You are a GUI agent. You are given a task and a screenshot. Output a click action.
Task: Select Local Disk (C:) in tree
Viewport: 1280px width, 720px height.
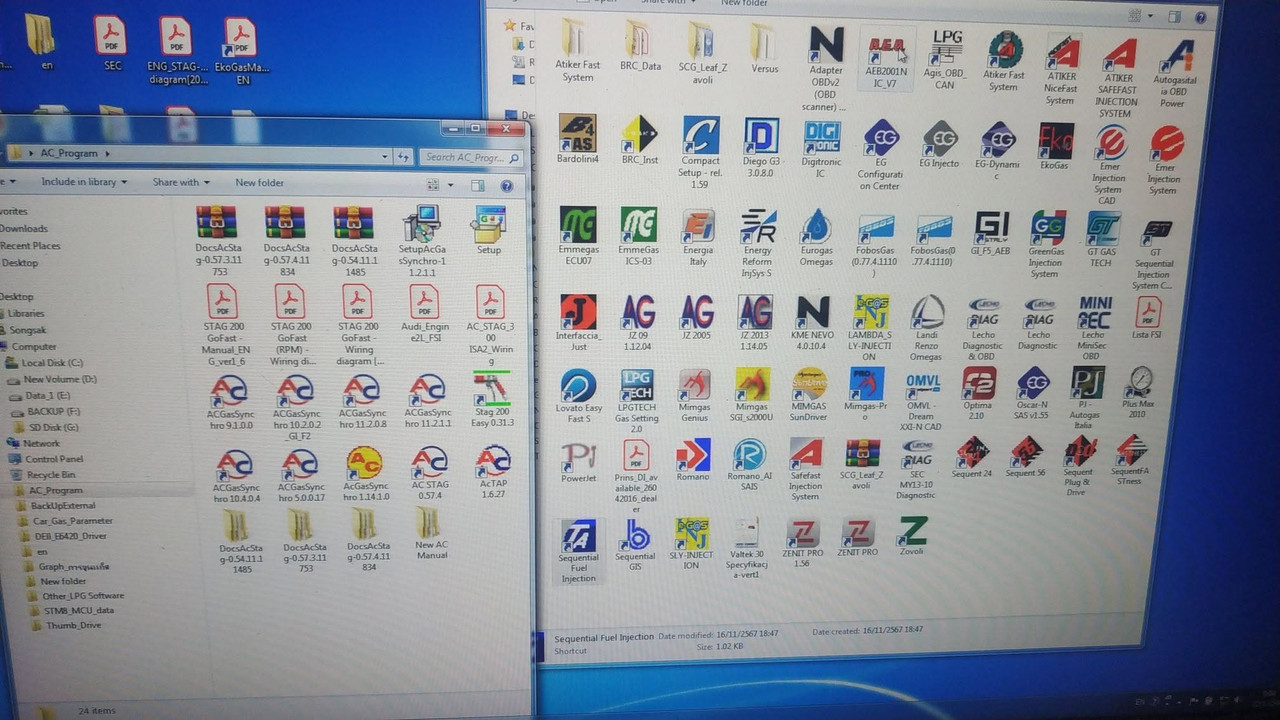point(52,363)
